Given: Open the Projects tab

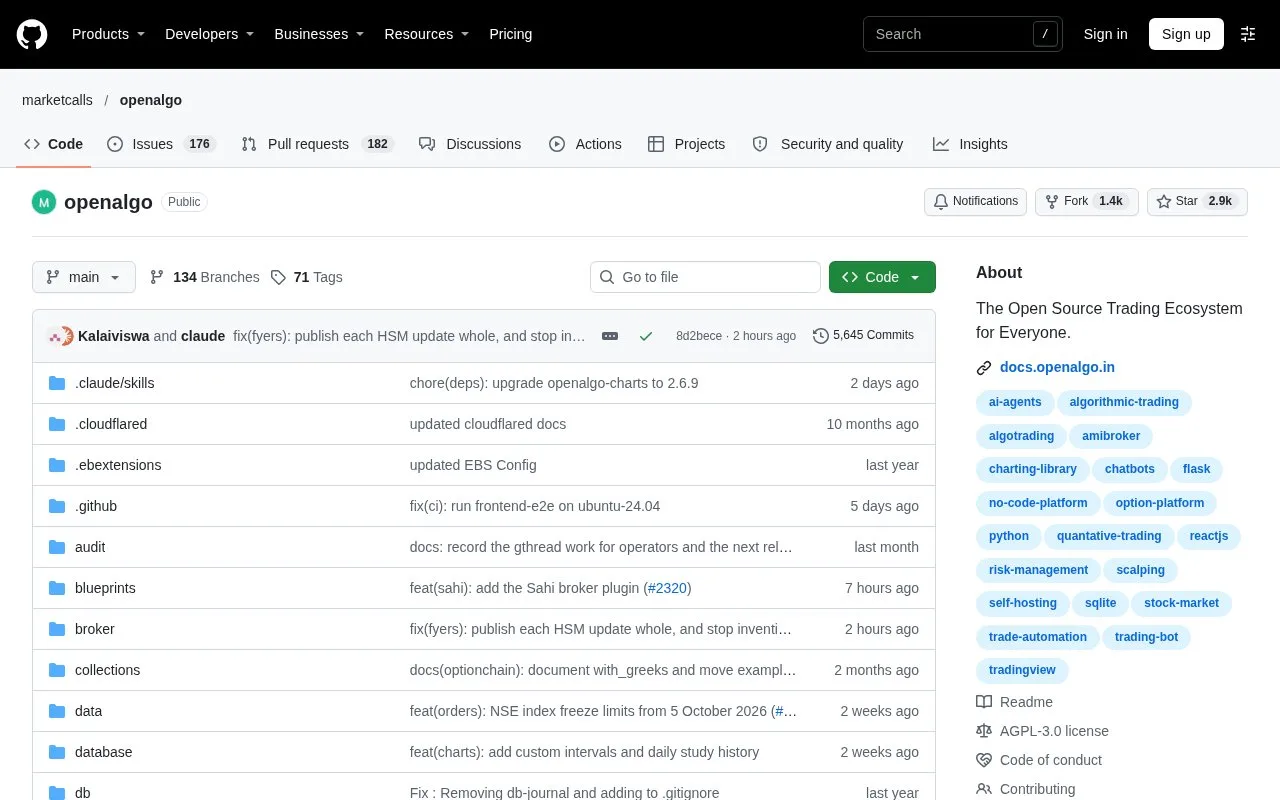Looking at the screenshot, I should click(686, 144).
